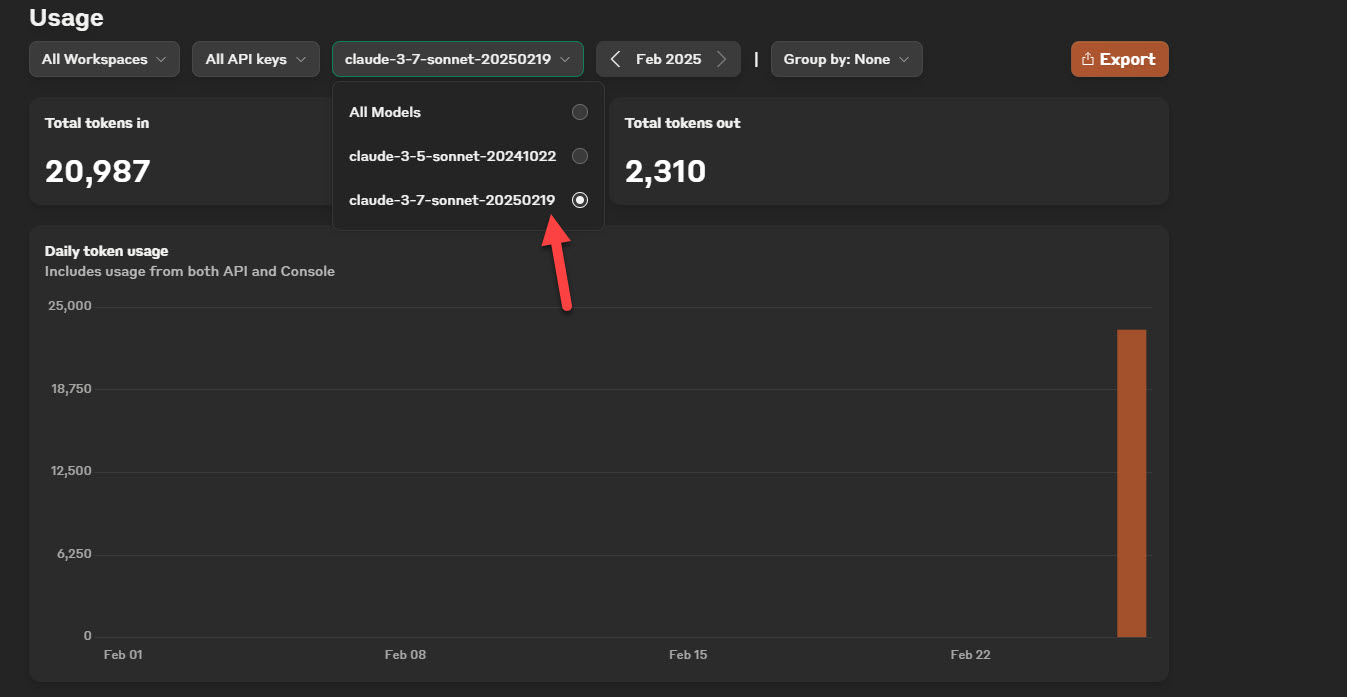This screenshot has height=697, width=1347.
Task: Click the Total tokens in label
Action: (x=97, y=123)
